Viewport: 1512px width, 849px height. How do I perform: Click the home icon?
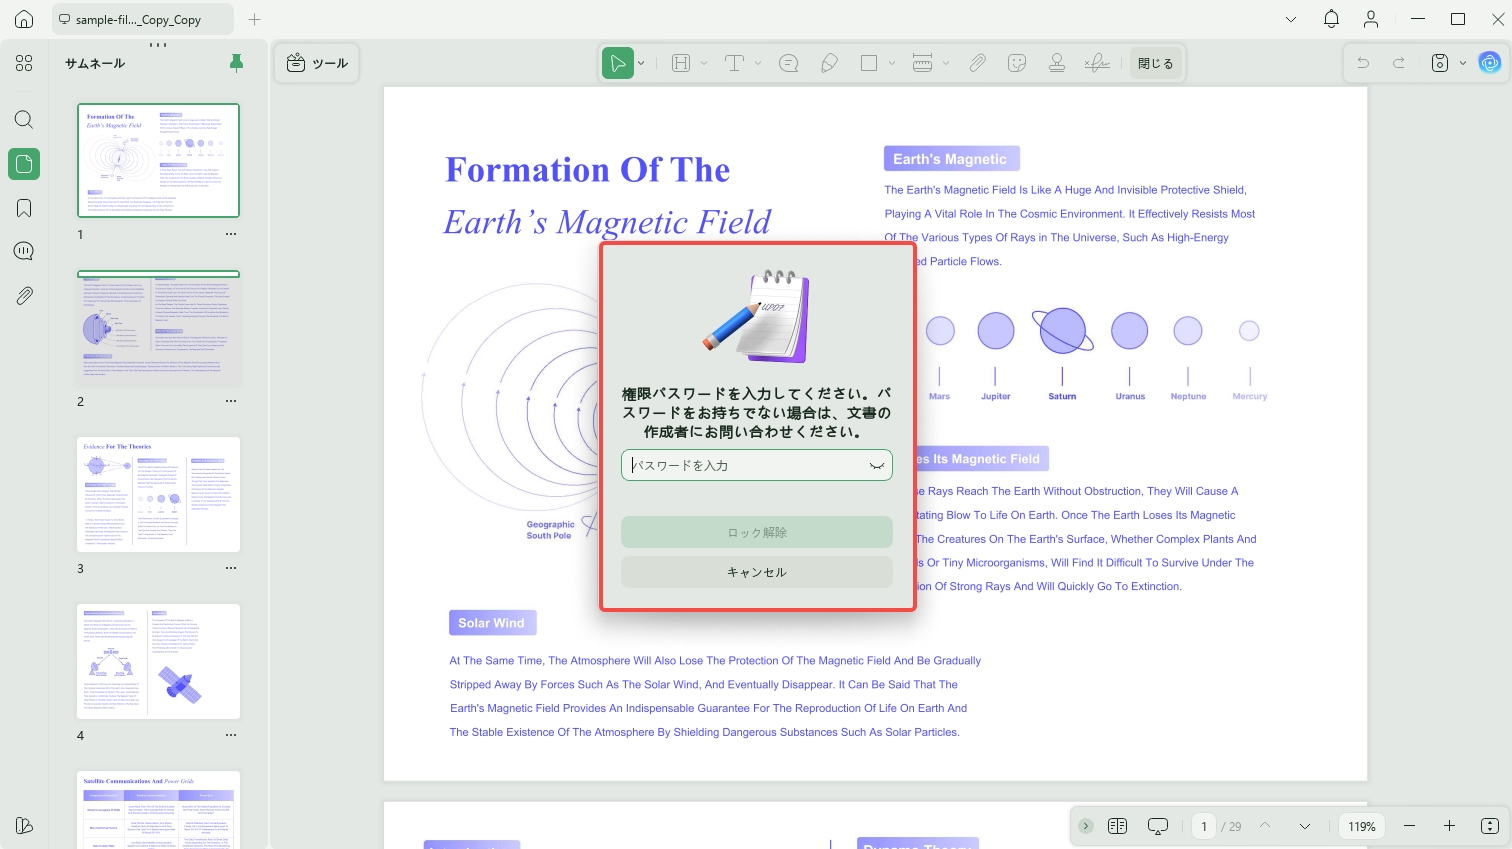pyautogui.click(x=24, y=19)
